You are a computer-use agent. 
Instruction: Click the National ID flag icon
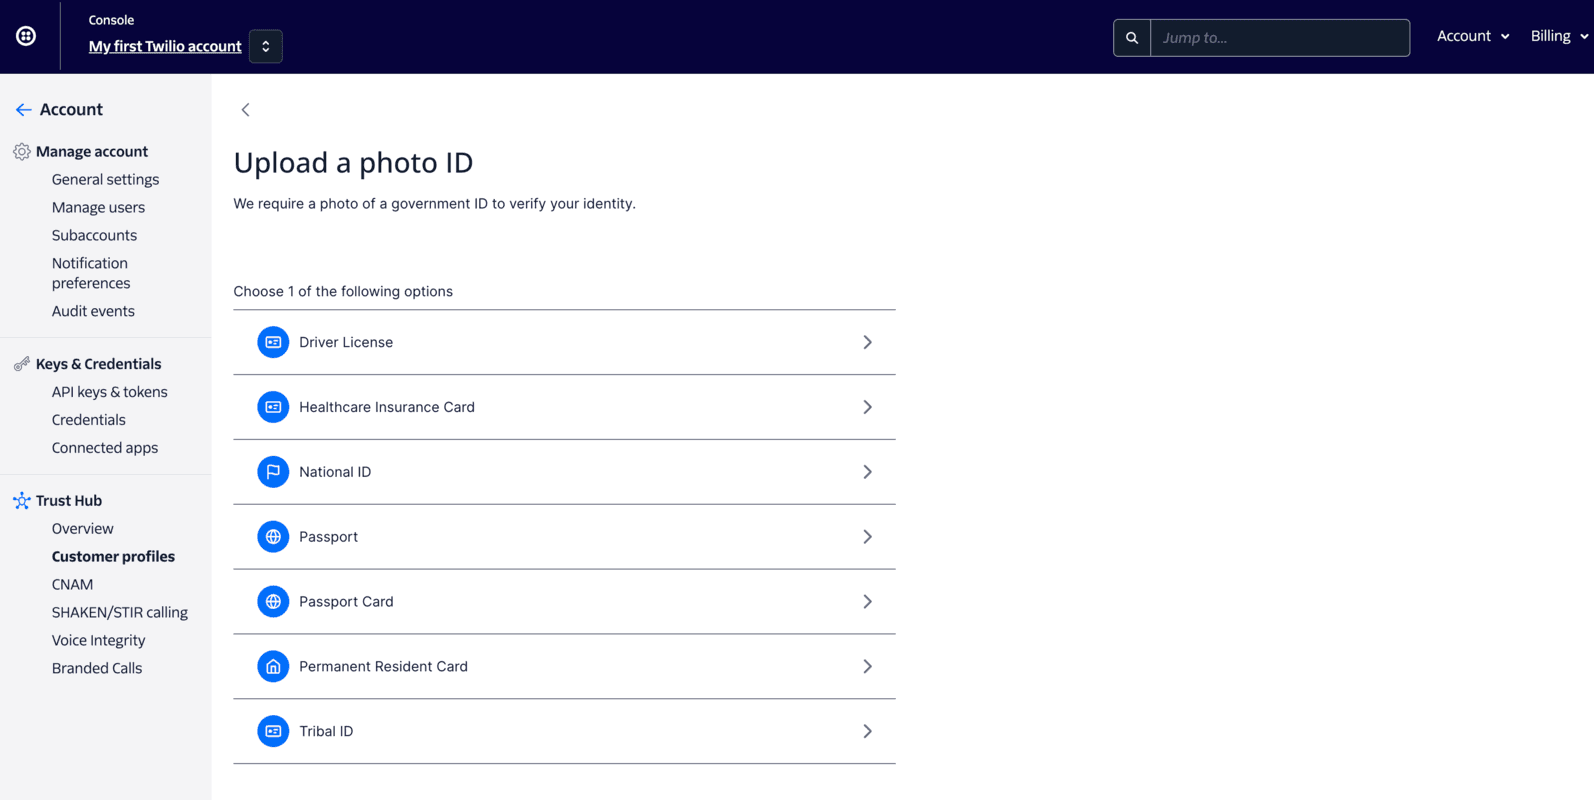(x=273, y=472)
